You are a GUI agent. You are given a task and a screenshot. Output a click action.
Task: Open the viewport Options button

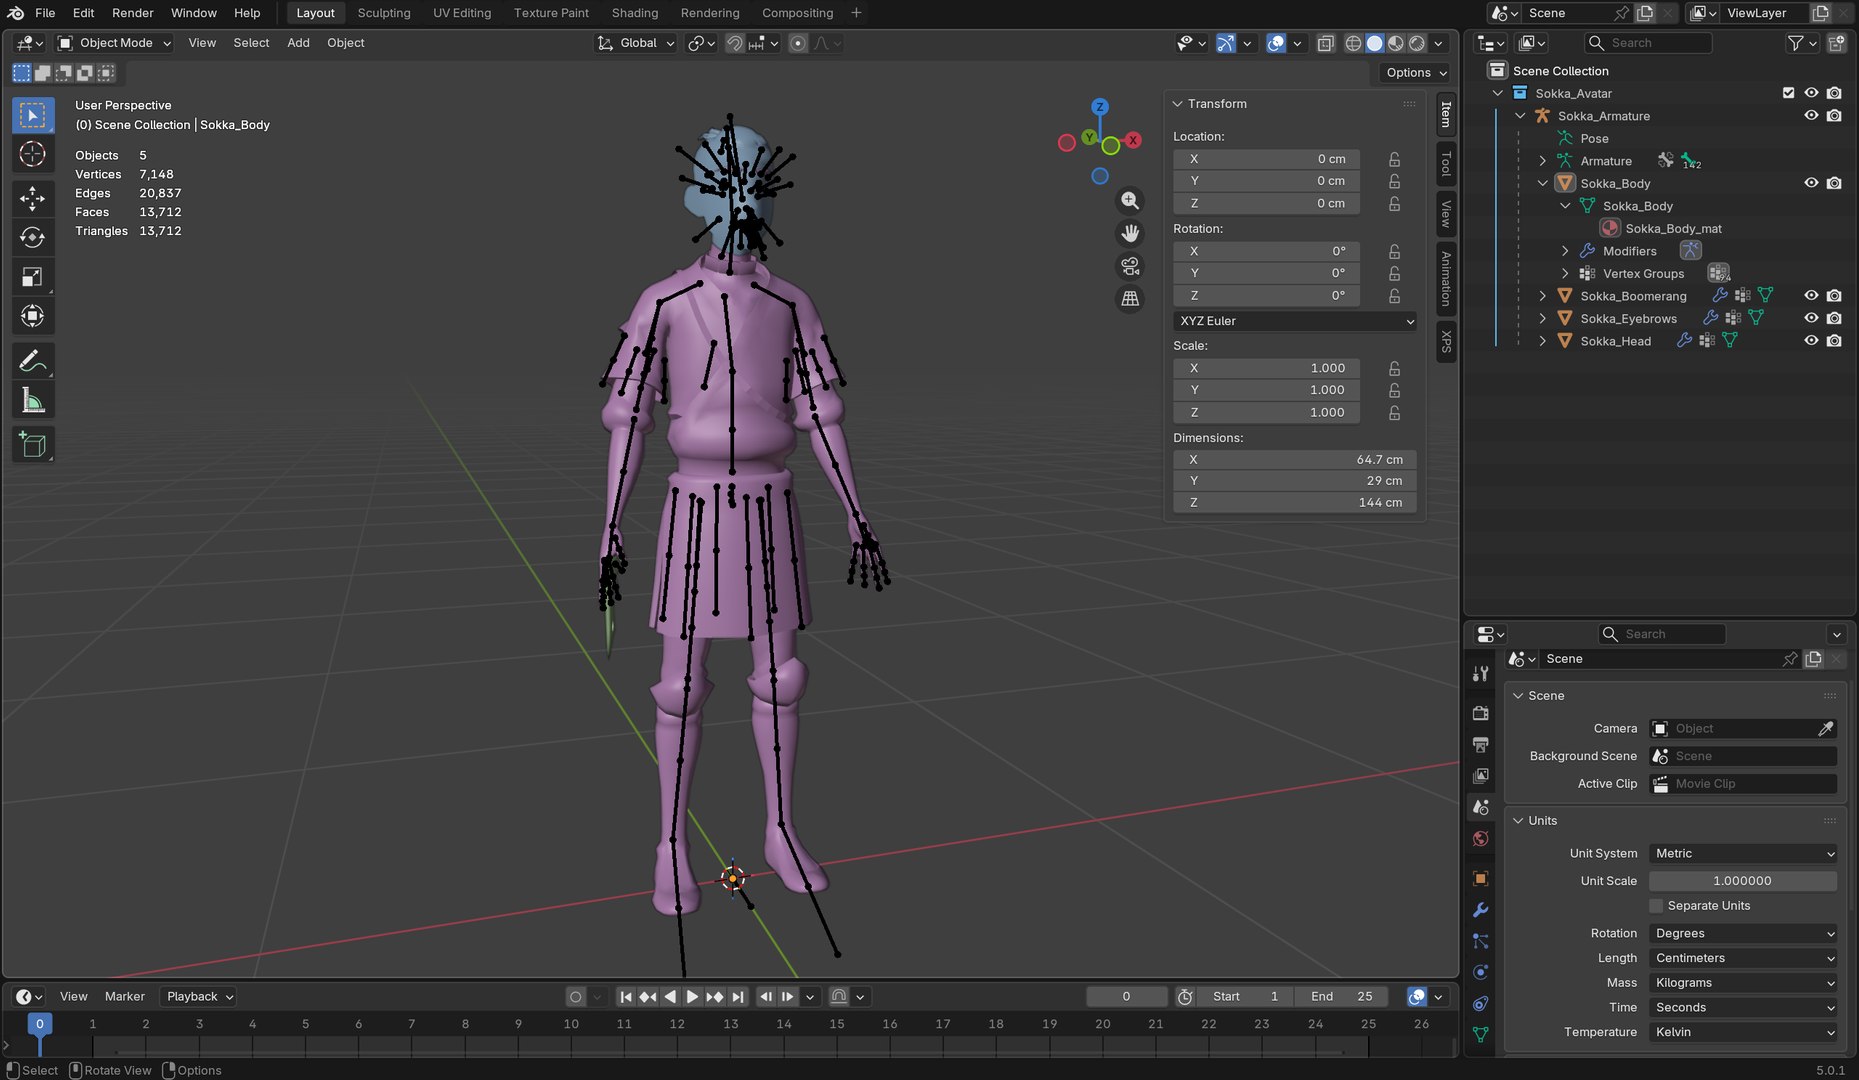pos(1416,73)
